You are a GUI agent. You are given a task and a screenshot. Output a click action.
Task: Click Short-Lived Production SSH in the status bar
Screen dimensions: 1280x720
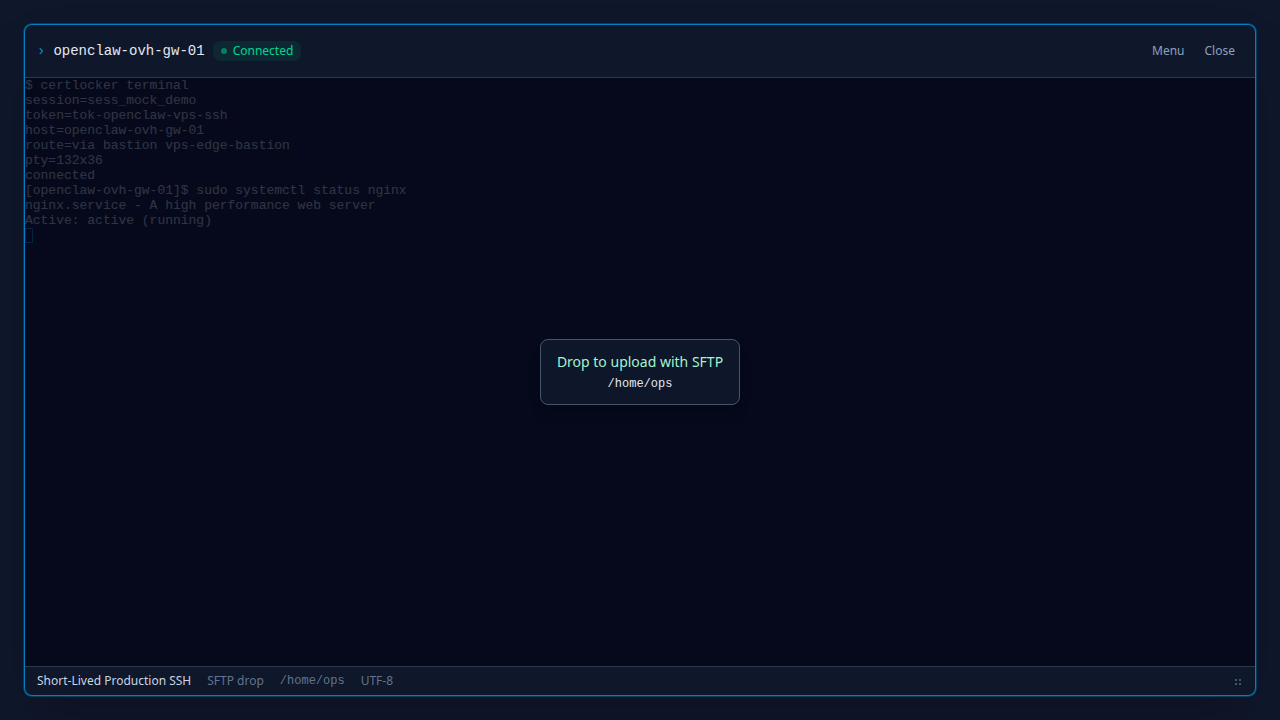[114, 681]
